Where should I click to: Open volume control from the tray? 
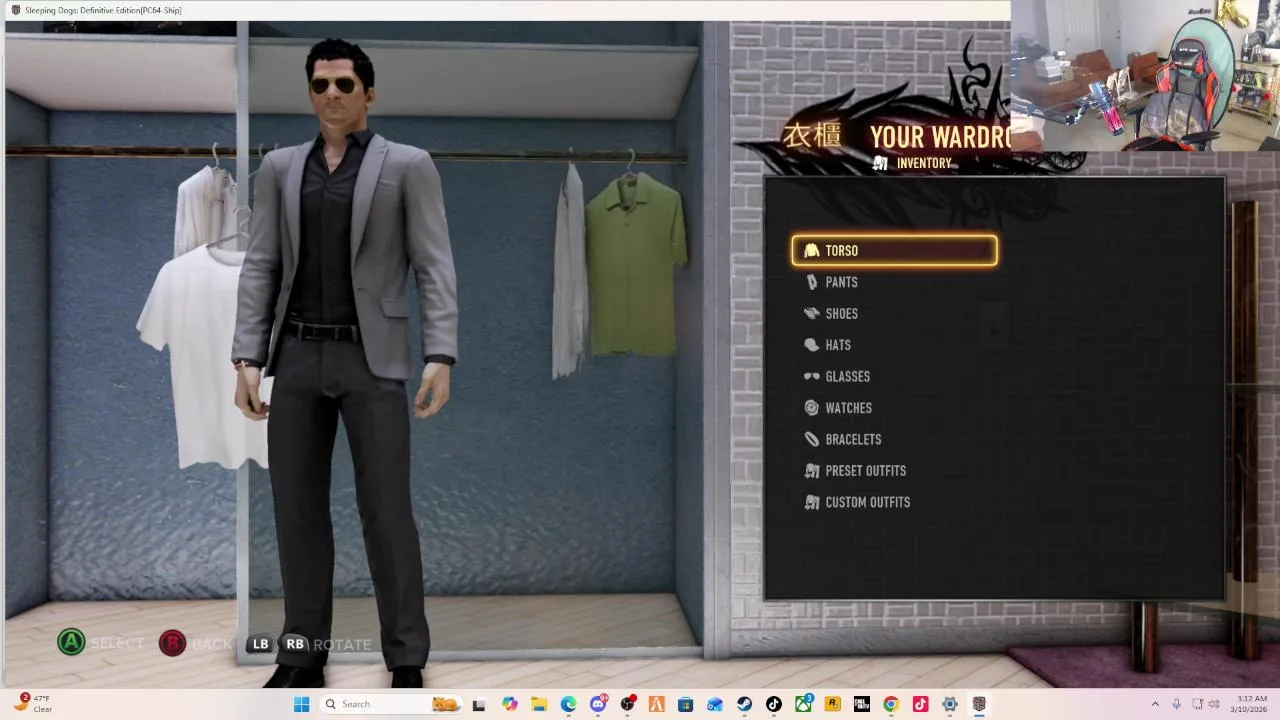(x=1214, y=704)
